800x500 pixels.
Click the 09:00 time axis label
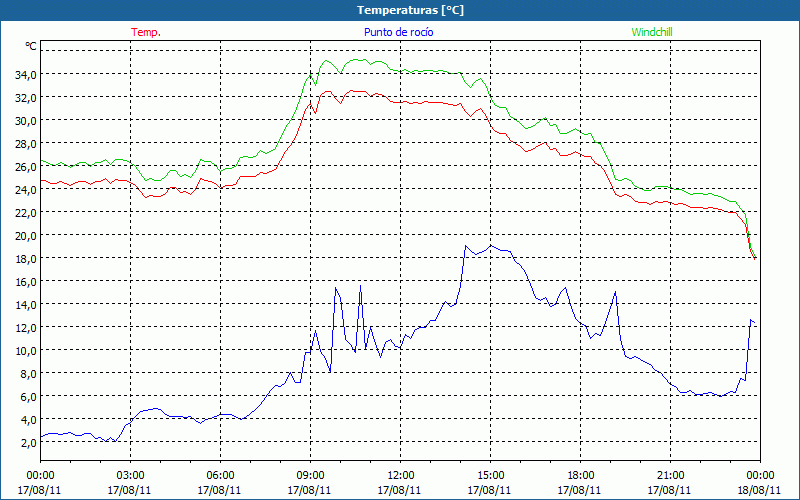pos(310,476)
